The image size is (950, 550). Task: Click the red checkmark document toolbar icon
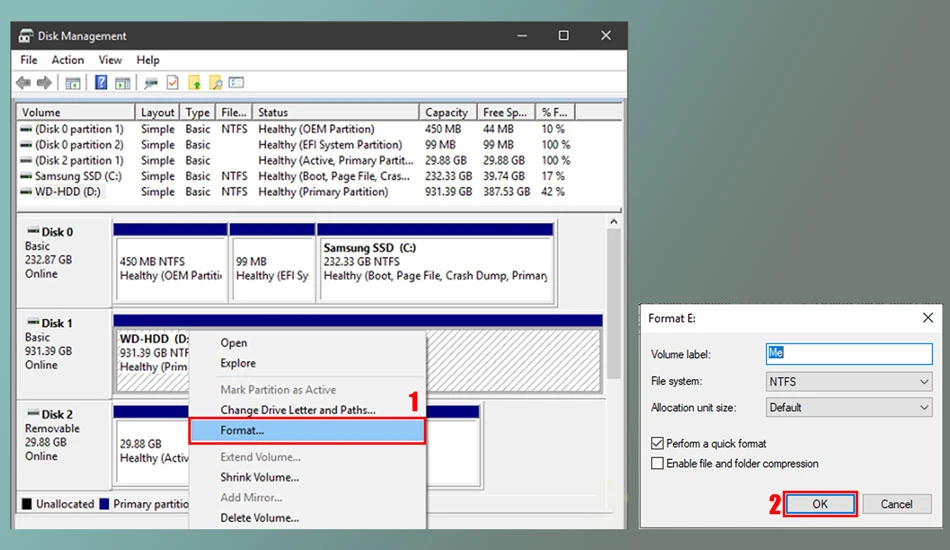pos(173,82)
